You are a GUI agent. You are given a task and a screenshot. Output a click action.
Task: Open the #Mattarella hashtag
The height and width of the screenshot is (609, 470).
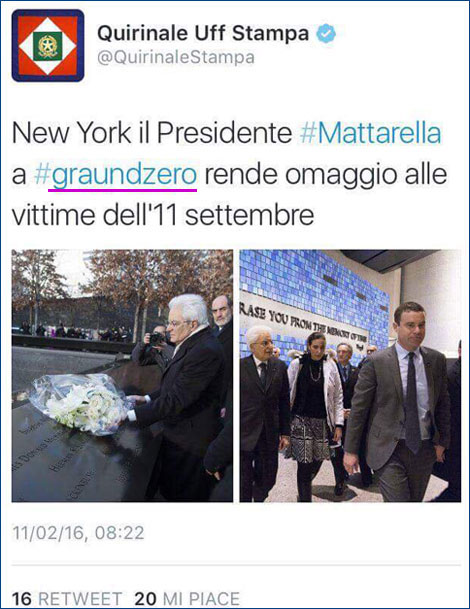click(x=371, y=133)
